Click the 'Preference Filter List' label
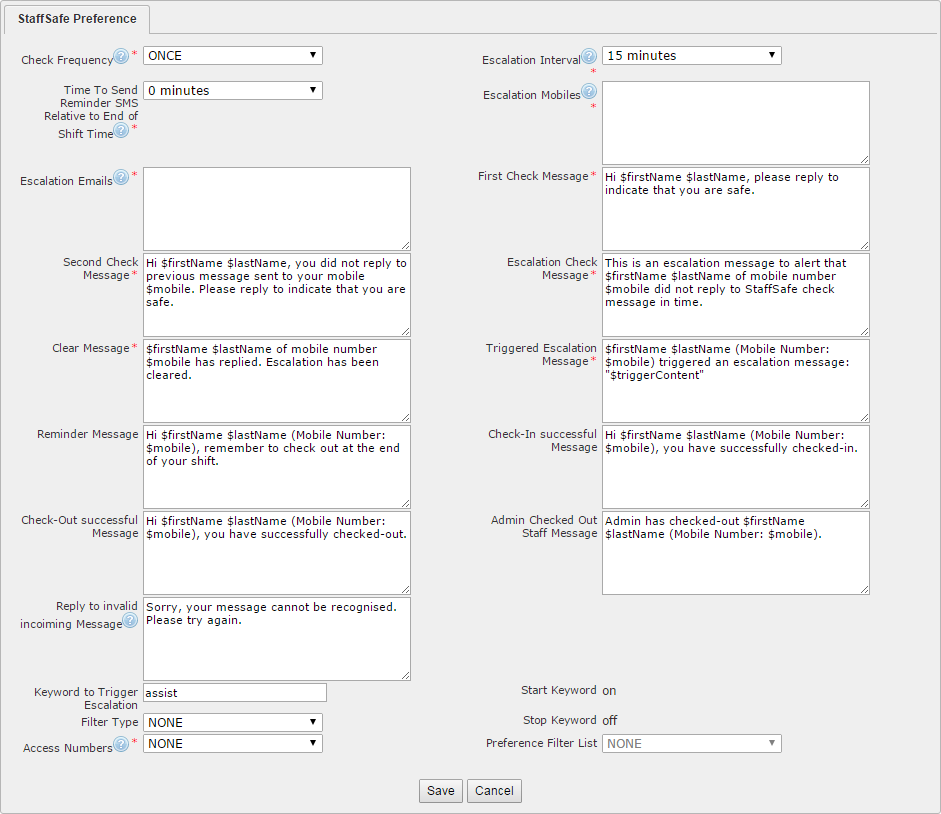The height and width of the screenshot is (814, 941). tap(542, 743)
